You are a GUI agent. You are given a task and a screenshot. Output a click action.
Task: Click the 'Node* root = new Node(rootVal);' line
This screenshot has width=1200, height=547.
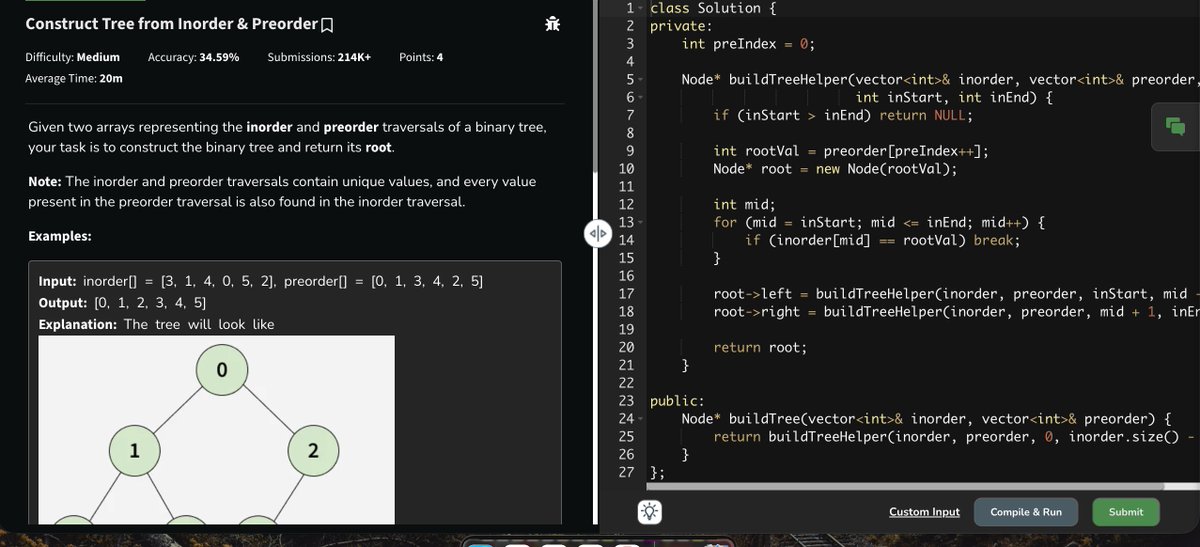tap(835, 169)
